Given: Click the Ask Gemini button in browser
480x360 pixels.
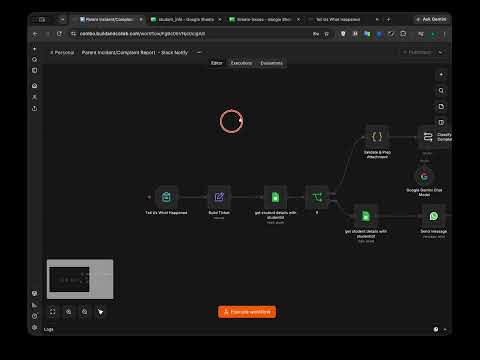Looking at the screenshot, I should click(x=431, y=20).
